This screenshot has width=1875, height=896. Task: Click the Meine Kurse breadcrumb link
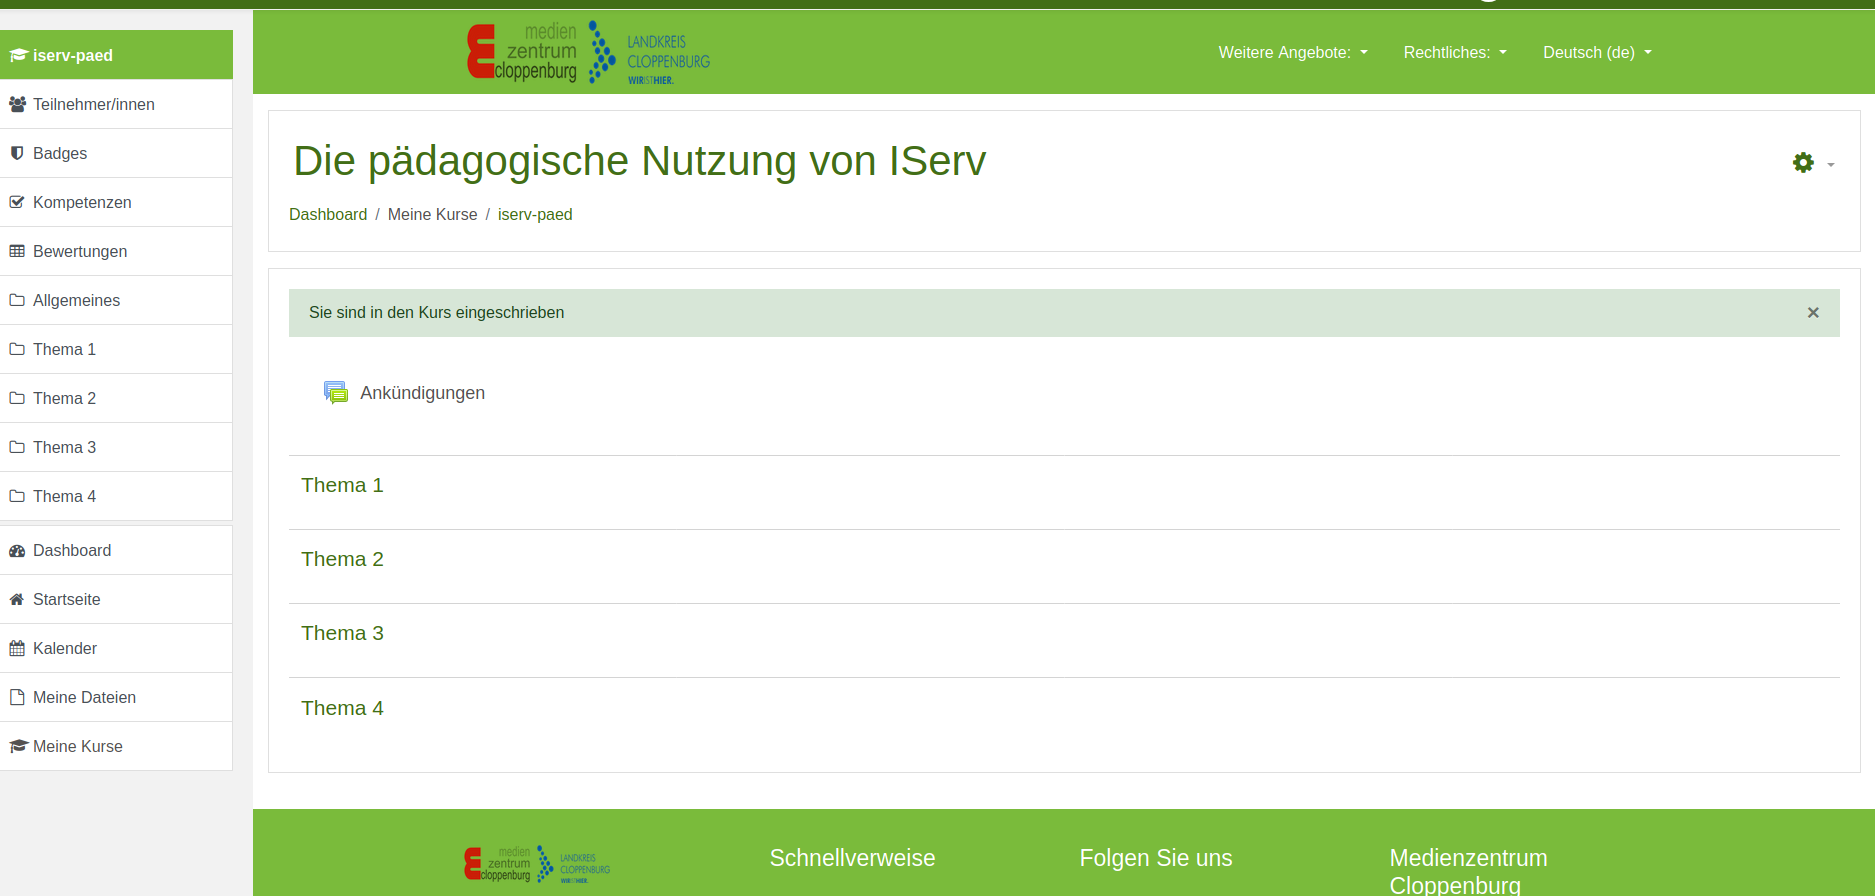pos(432,214)
